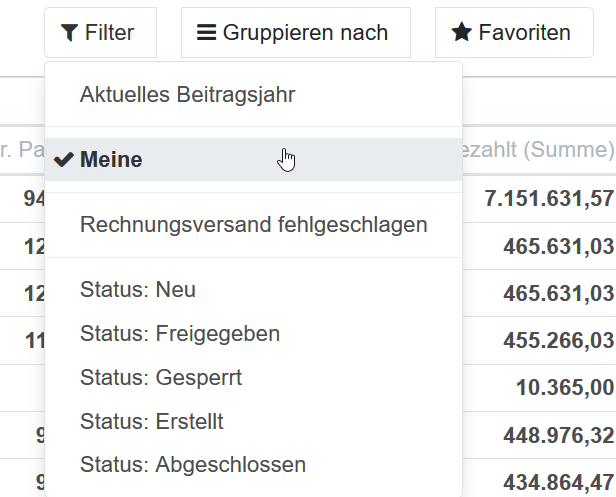The width and height of the screenshot is (616, 497).
Task: Apply the Status: Gesperrt filter
Action: pos(161,378)
